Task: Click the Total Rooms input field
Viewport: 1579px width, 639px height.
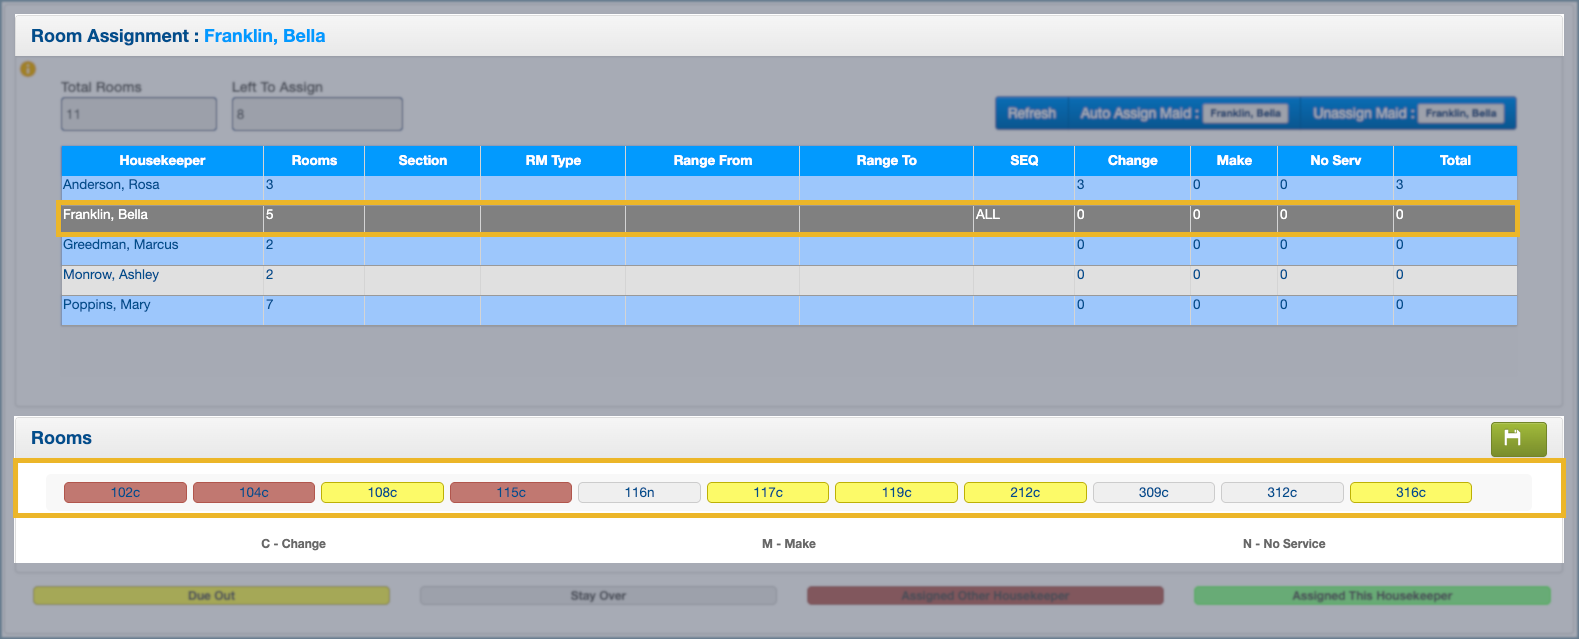Action: pos(138,114)
